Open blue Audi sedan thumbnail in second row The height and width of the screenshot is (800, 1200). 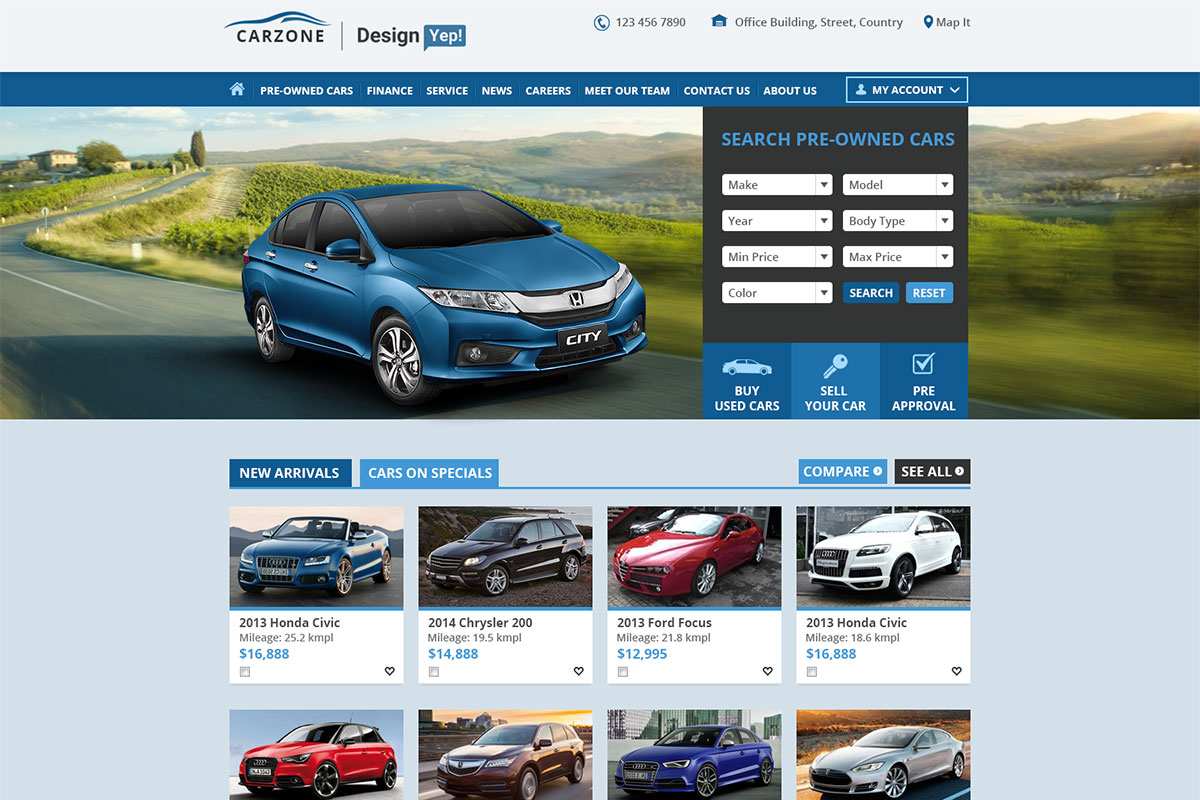694,755
